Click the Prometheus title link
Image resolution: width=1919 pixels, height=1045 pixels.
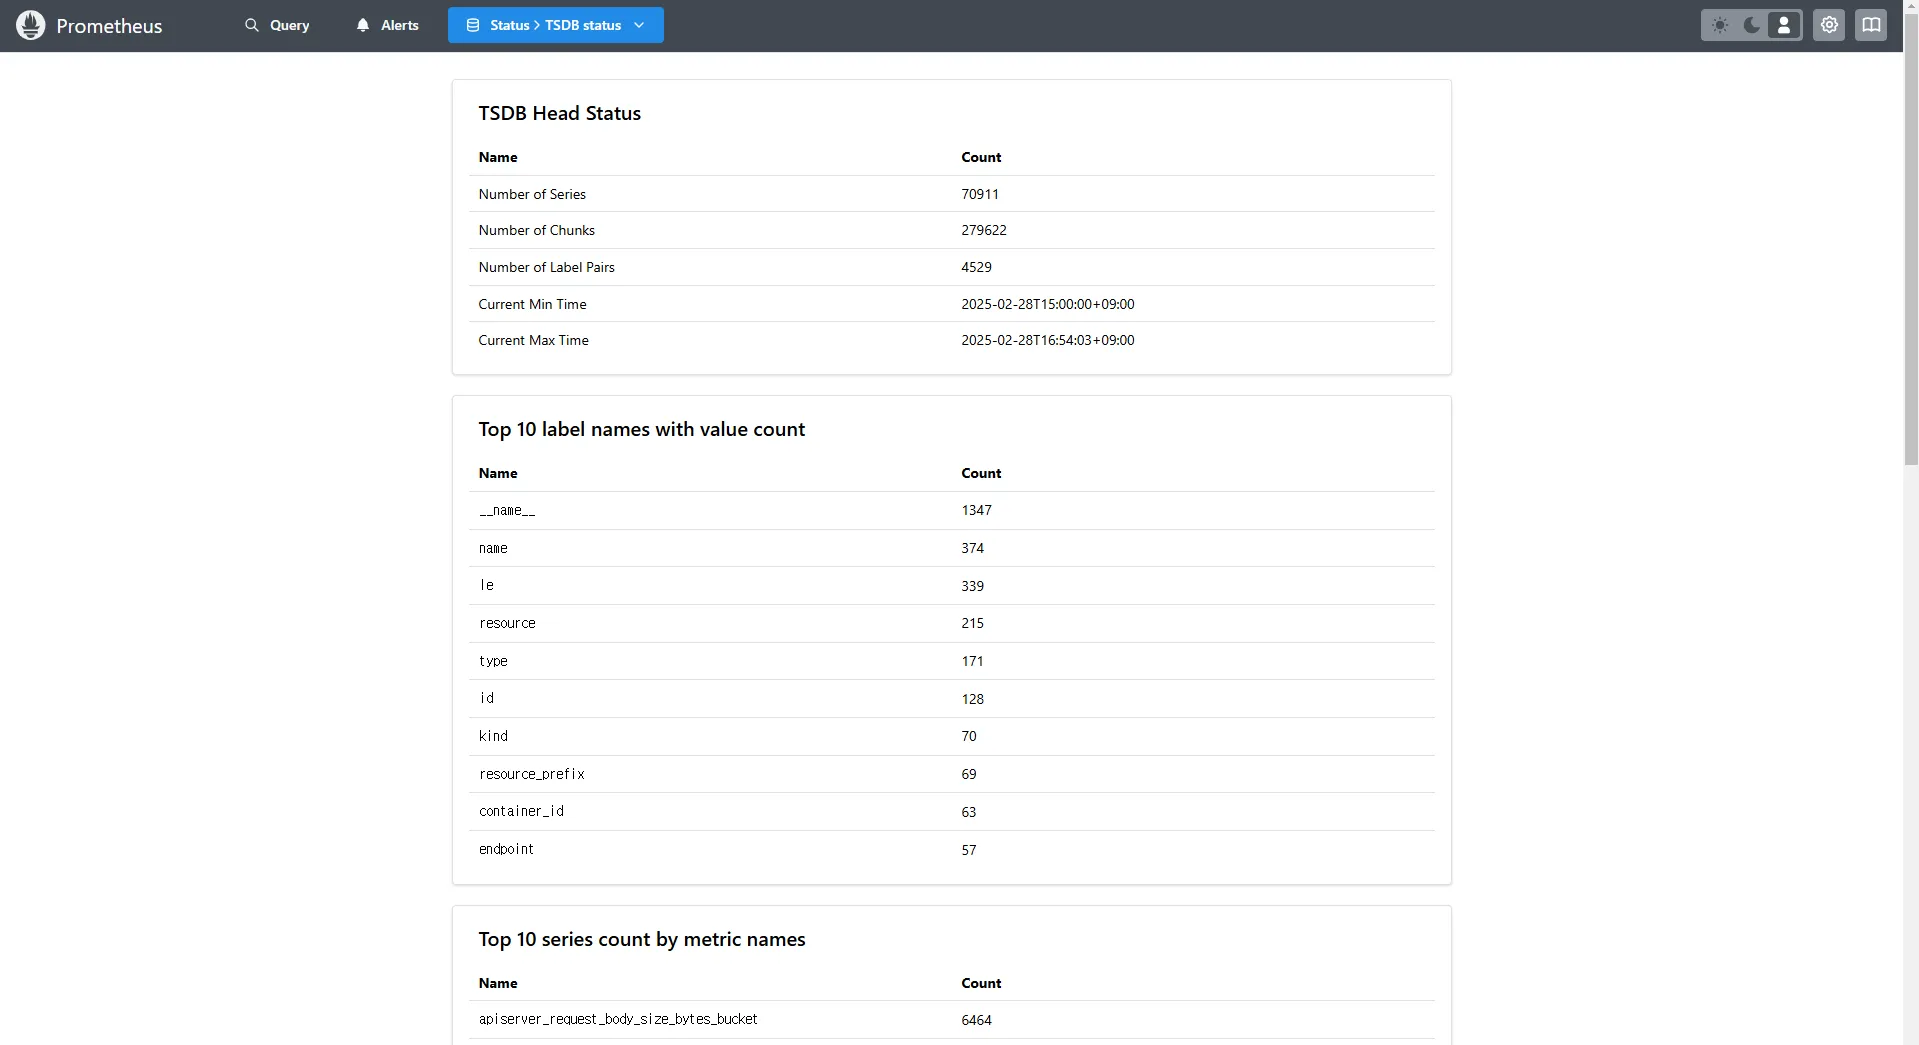pyautogui.click(x=109, y=26)
